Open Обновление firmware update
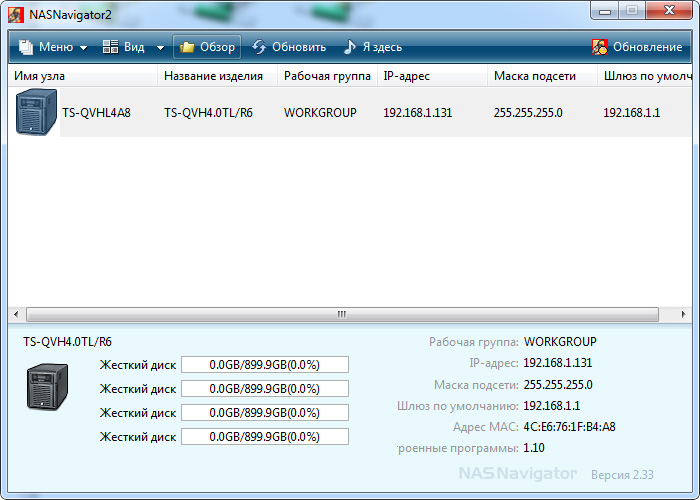This screenshot has width=700, height=500. 637,47
